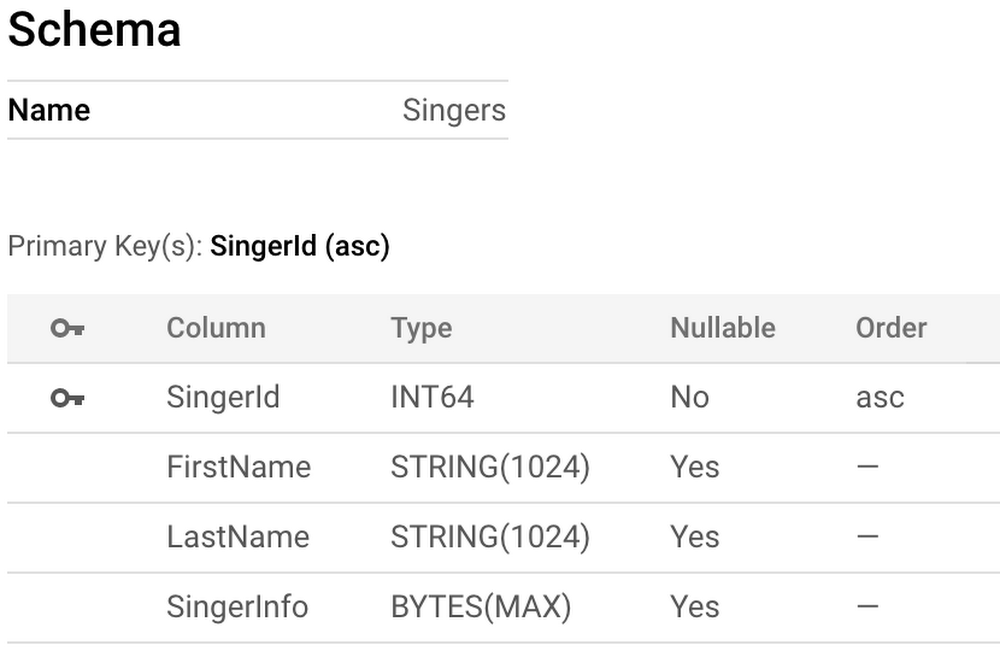Click the Singers table name value
Screen dimensions: 1000x651
point(454,110)
